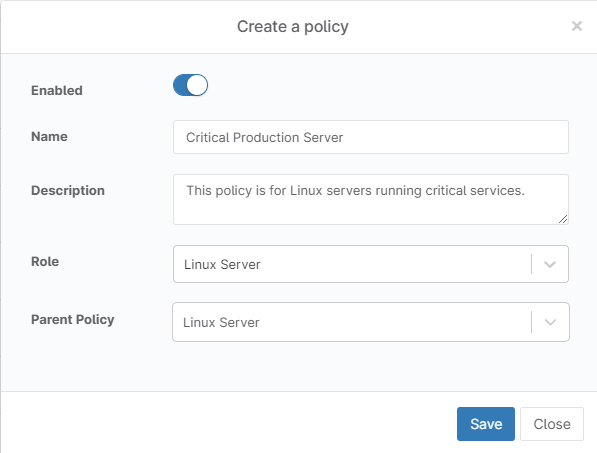Open the Parent Policy dropdown
Image resolution: width=597 pixels, height=453 pixels.
[x=371, y=322]
